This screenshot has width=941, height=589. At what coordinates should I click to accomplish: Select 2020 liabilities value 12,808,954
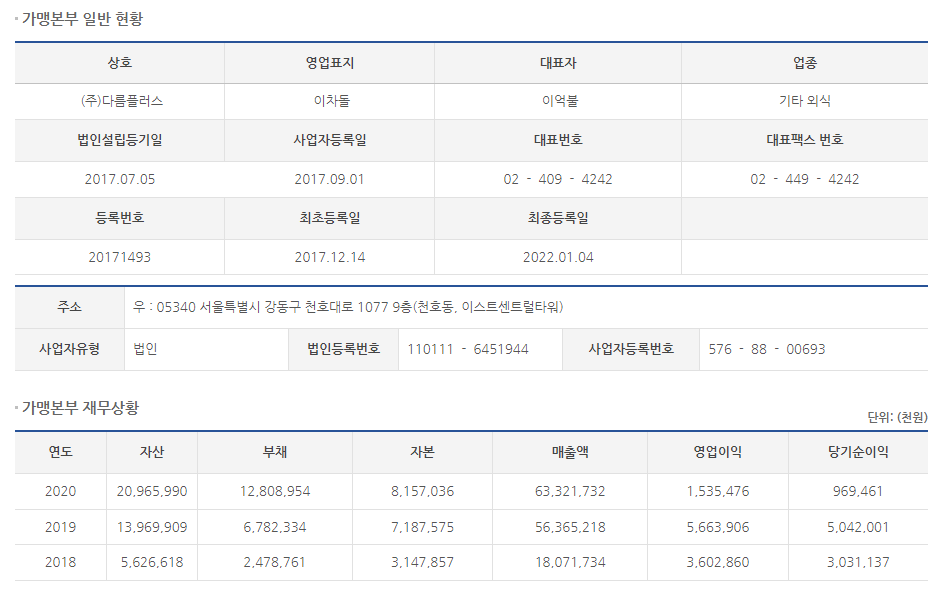(275, 491)
